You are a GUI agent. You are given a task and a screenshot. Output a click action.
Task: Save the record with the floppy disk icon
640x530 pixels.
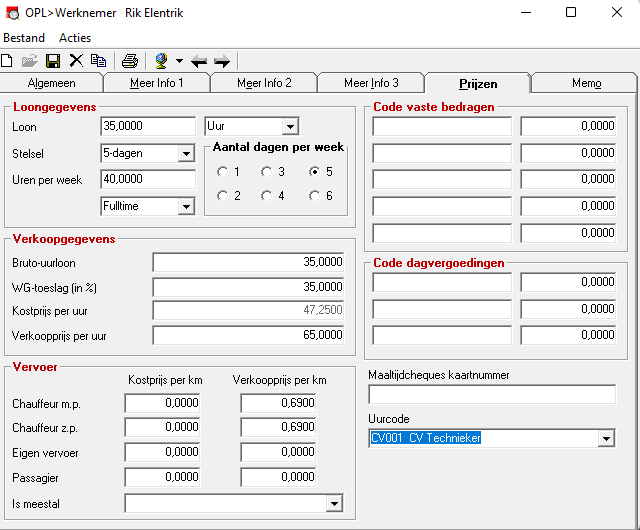53,61
